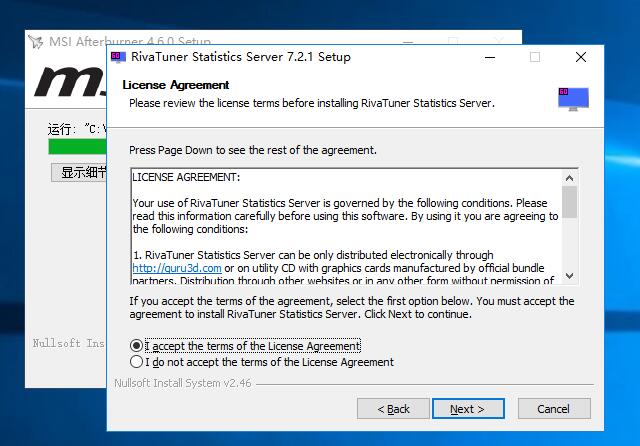The height and width of the screenshot is (446, 640).
Task: Click the MSI Afterburner title bar icon
Action: pyautogui.click(x=37, y=42)
